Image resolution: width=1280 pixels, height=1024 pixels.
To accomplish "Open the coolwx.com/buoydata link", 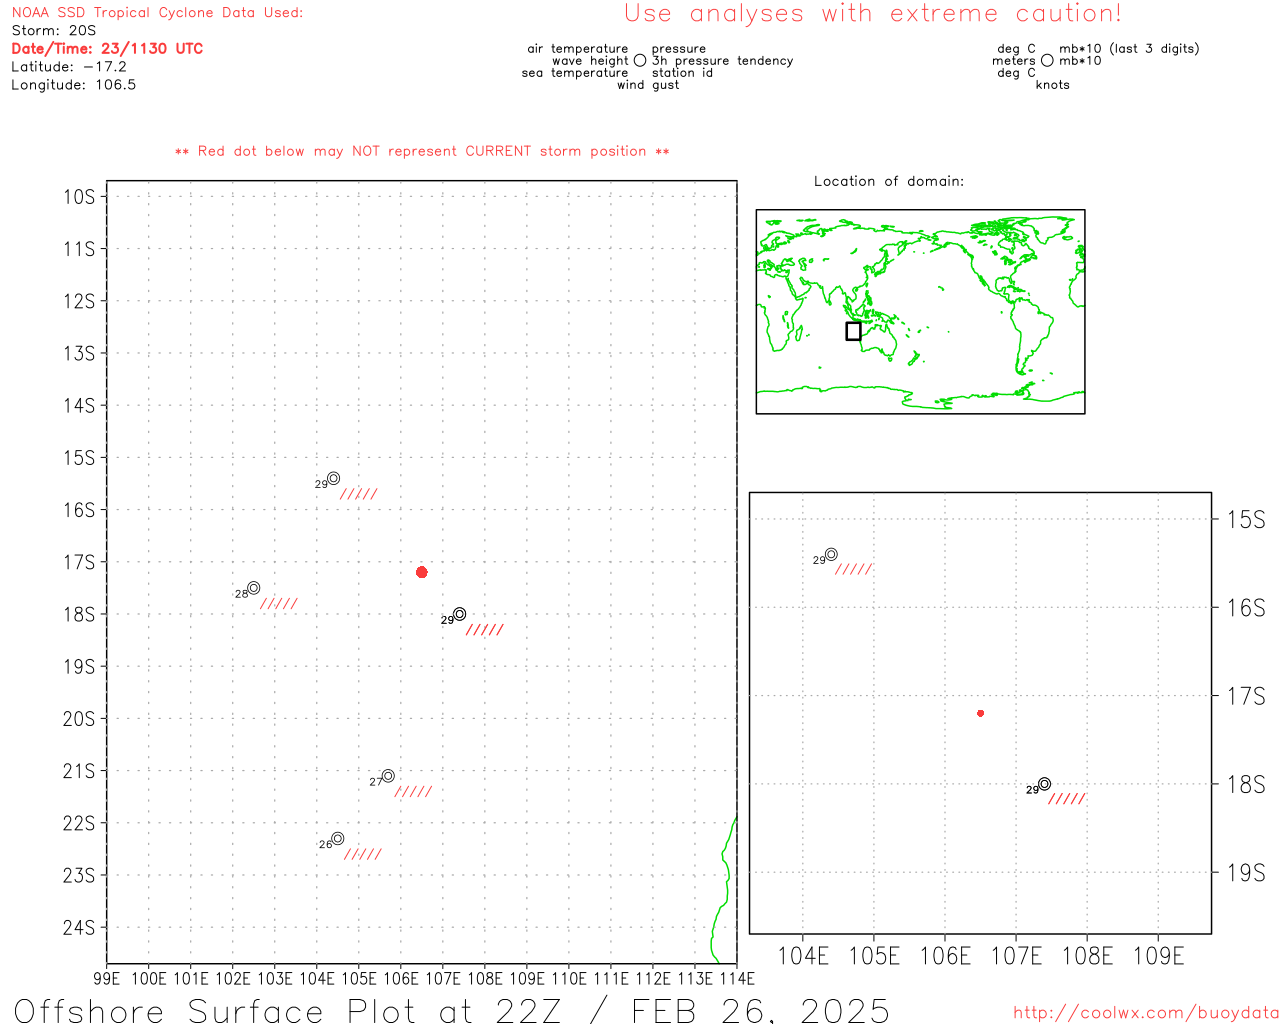I will point(1146,1013).
